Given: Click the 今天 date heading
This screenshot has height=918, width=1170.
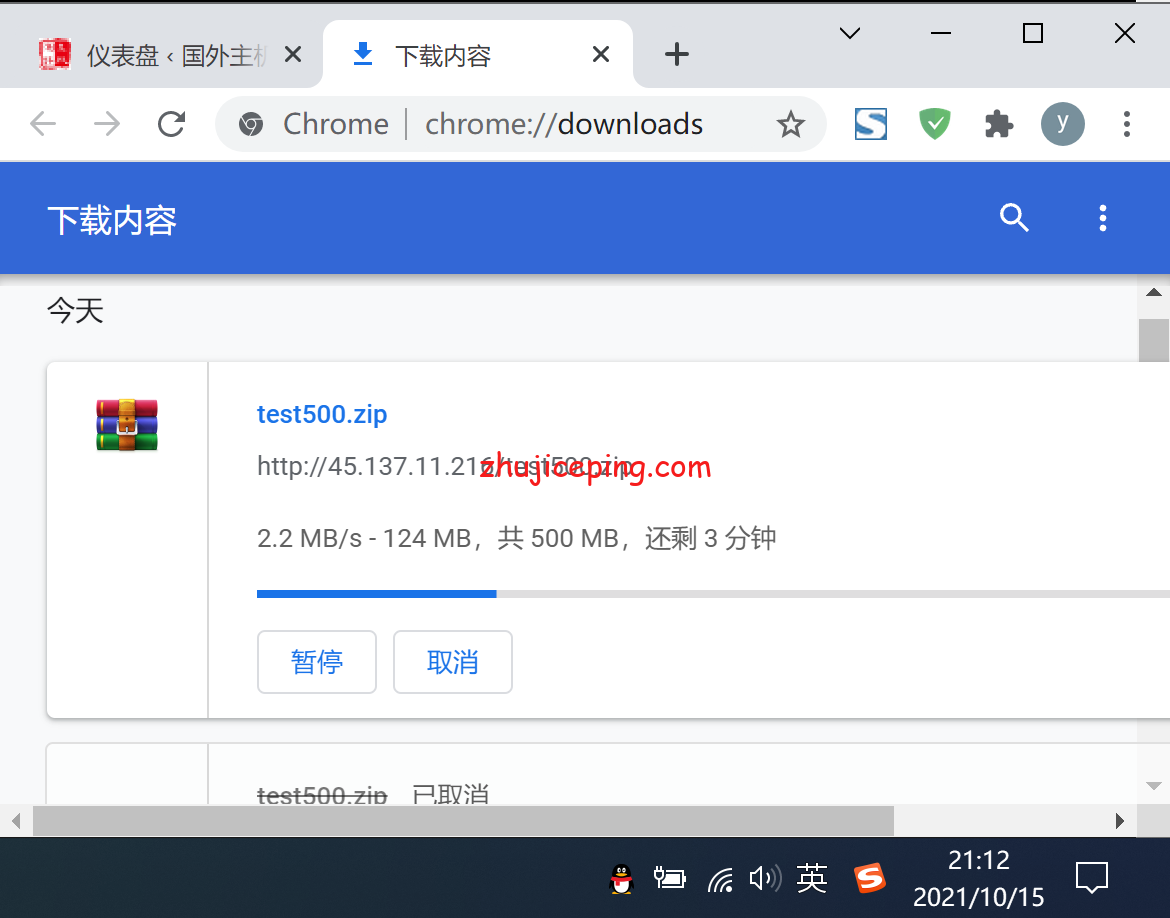Looking at the screenshot, I should tap(75, 310).
